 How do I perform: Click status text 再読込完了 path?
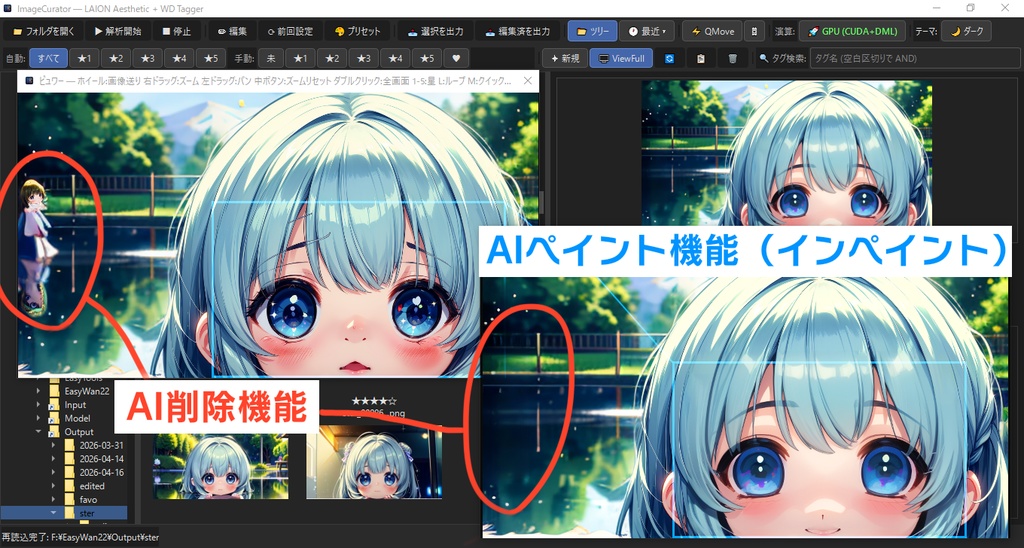click(80, 537)
